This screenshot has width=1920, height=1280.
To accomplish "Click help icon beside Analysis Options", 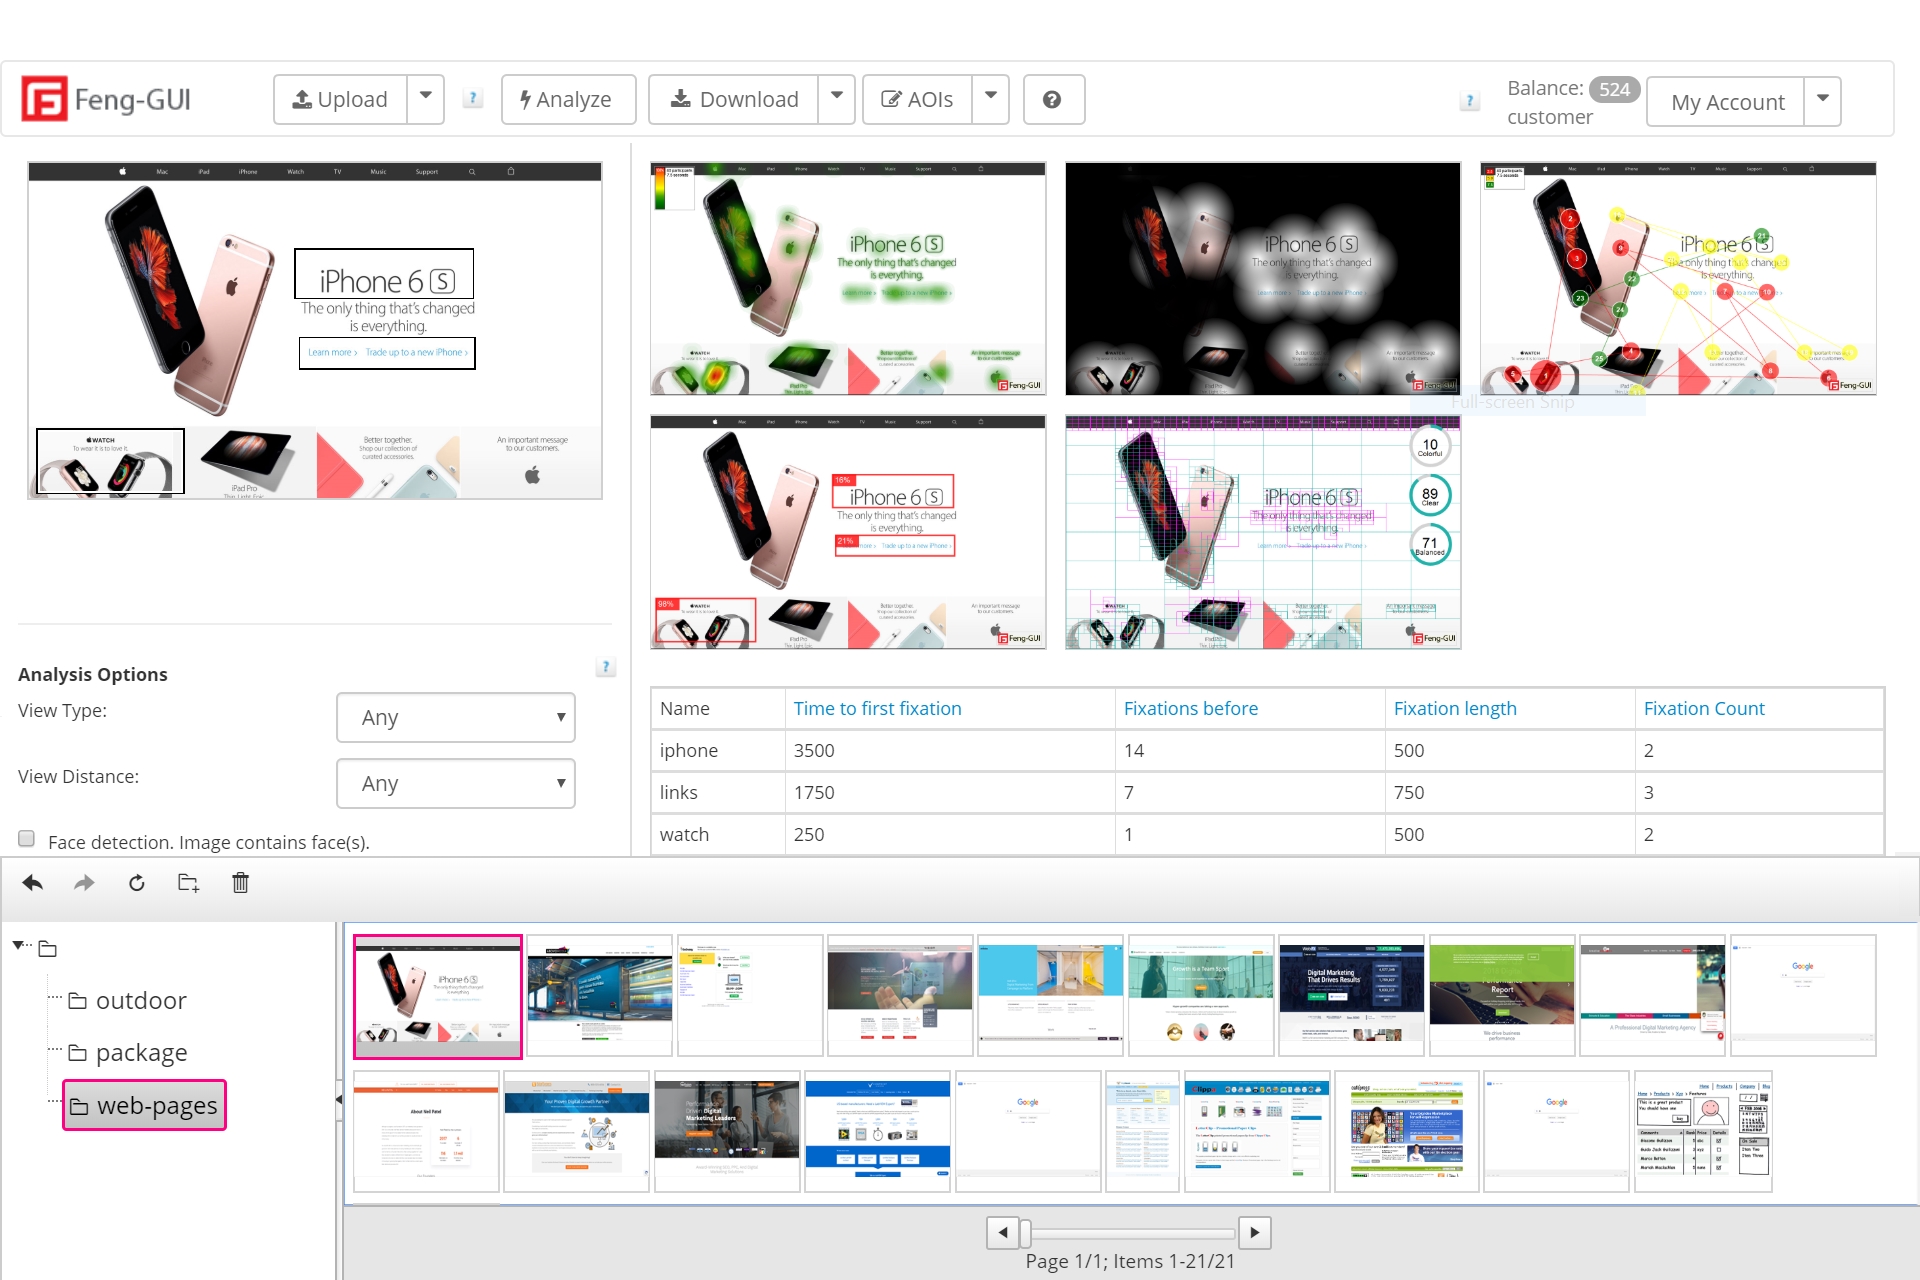I will (x=605, y=667).
